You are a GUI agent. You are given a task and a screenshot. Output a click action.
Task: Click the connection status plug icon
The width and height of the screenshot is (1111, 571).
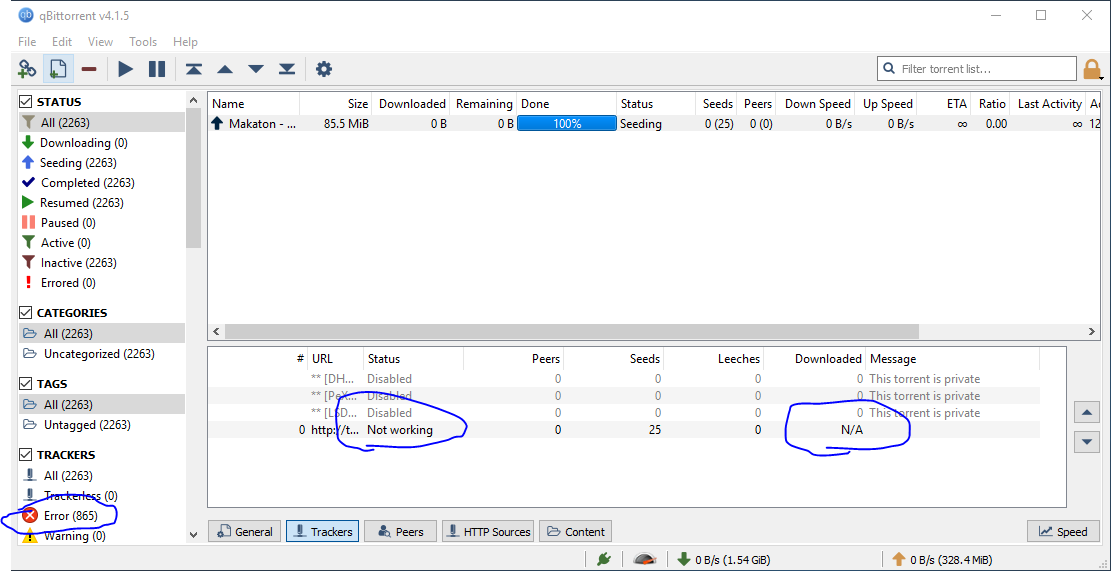604,559
